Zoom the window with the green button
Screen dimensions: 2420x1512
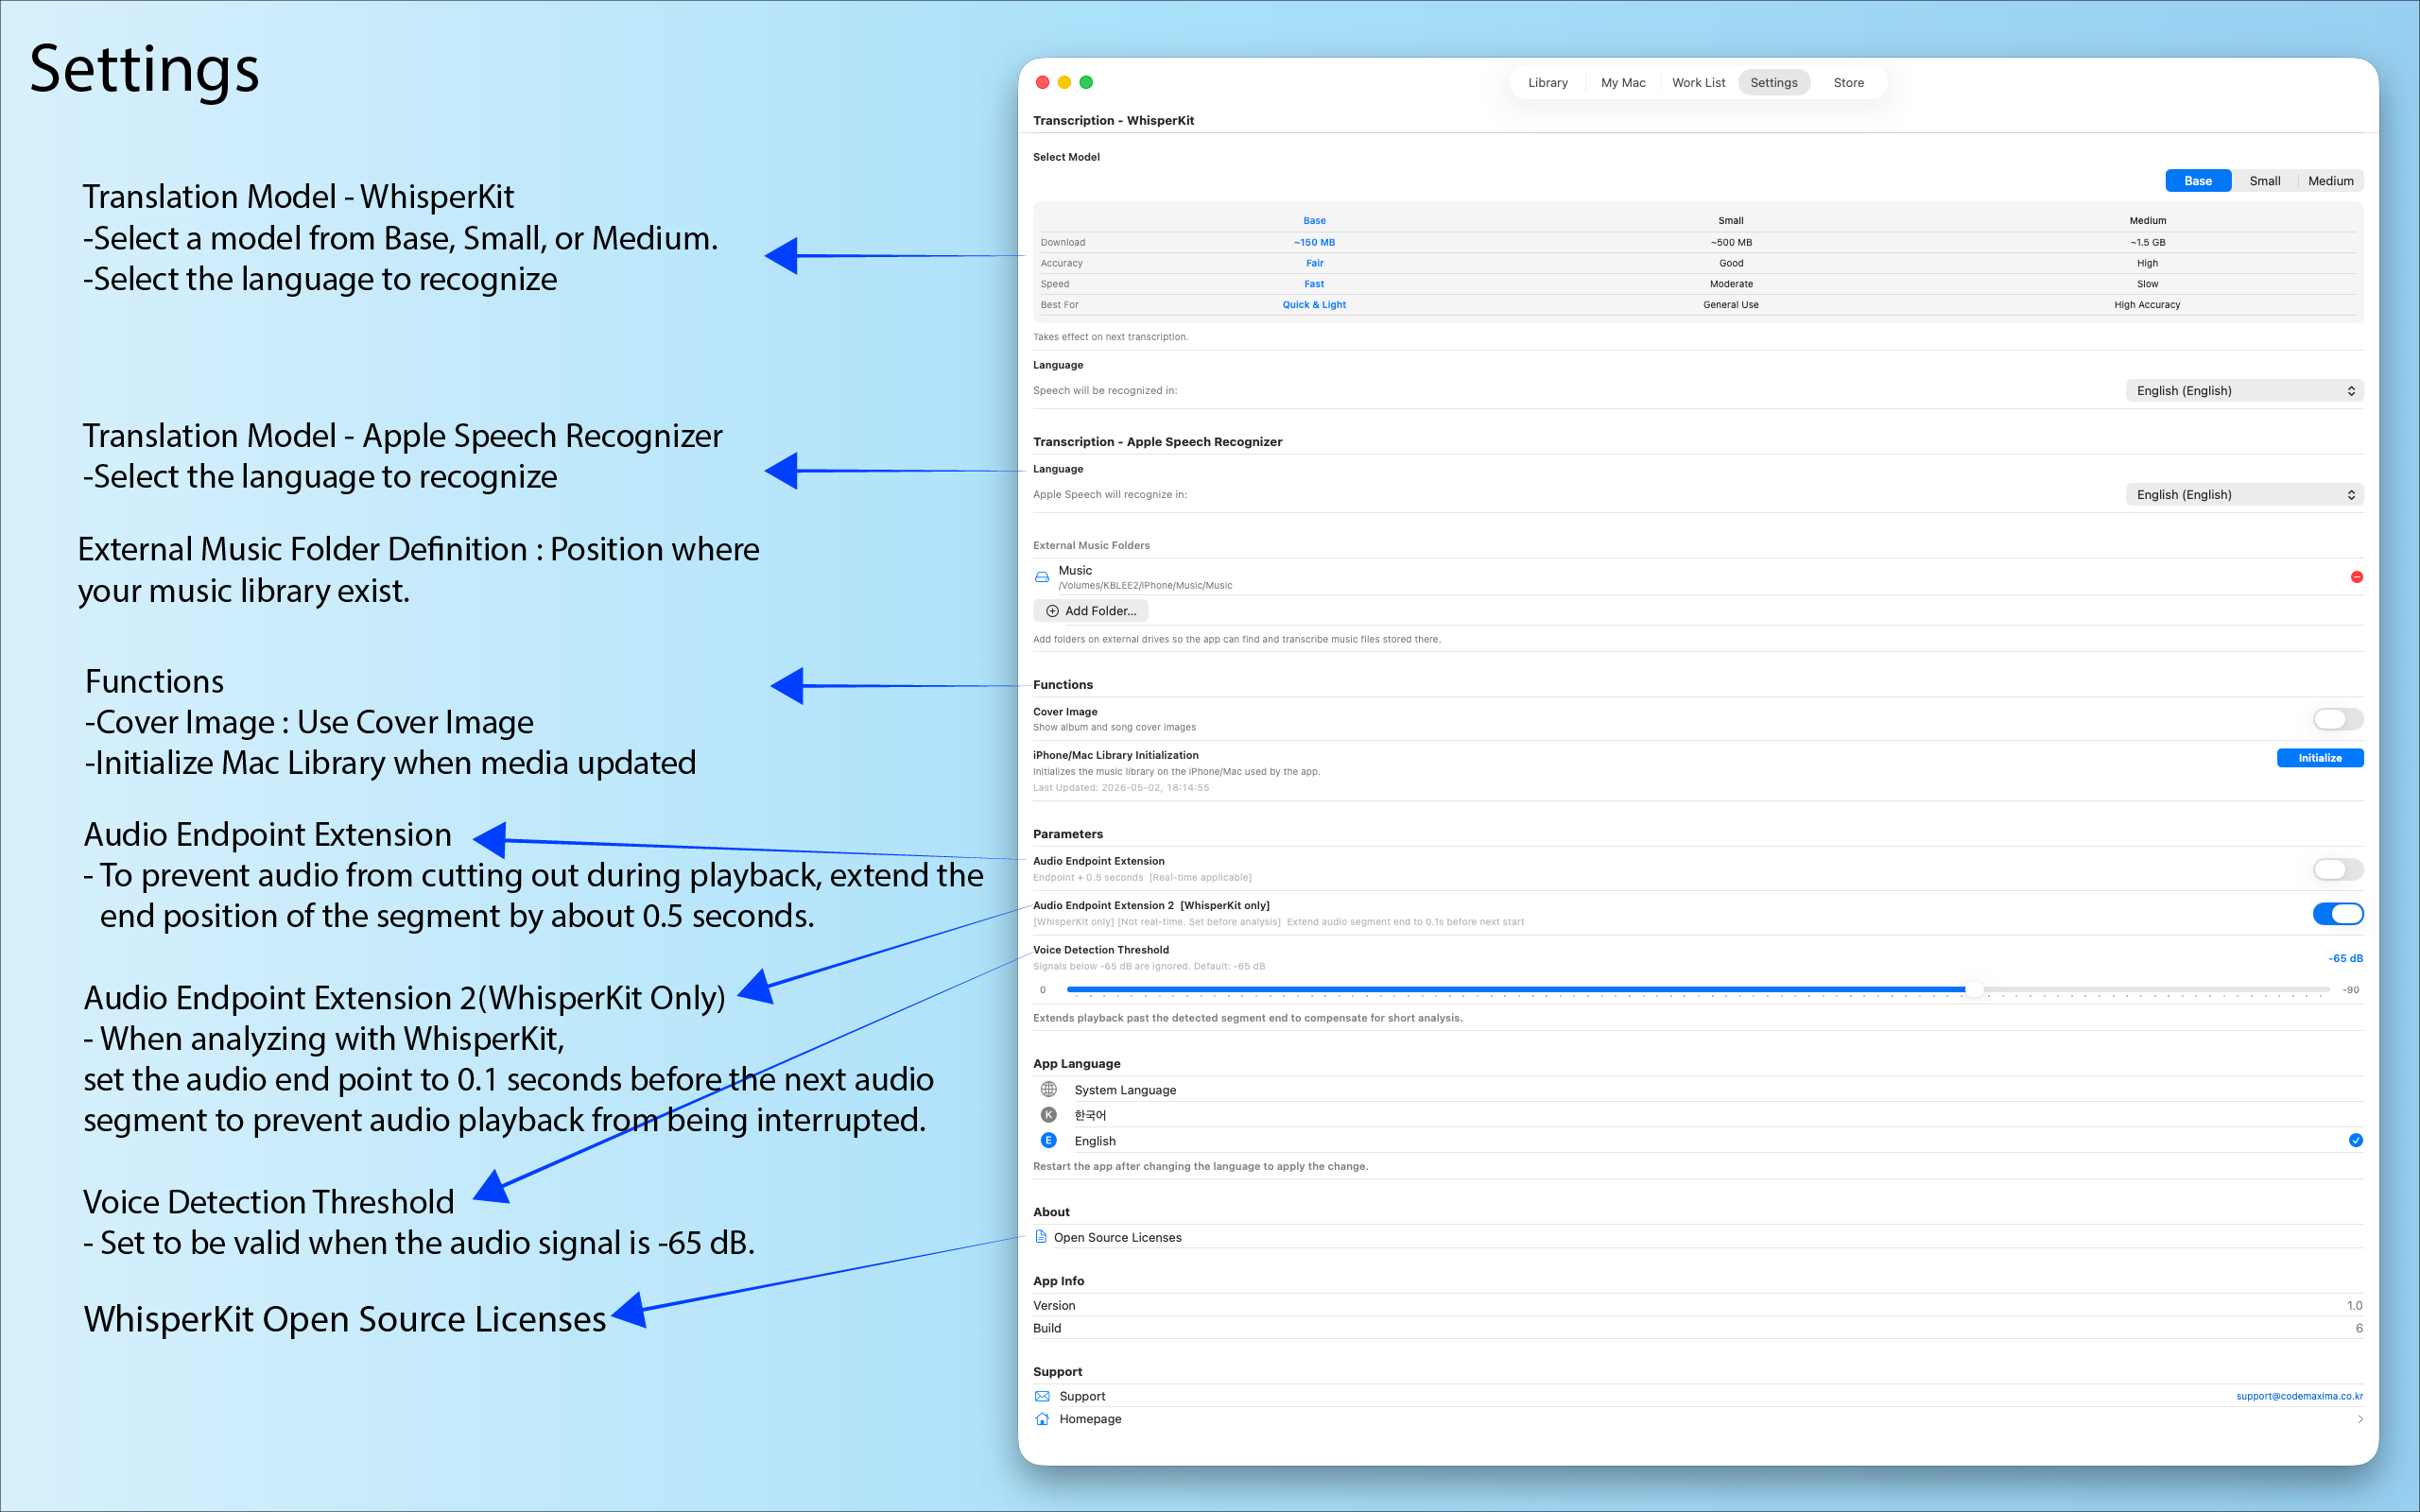[x=1086, y=83]
